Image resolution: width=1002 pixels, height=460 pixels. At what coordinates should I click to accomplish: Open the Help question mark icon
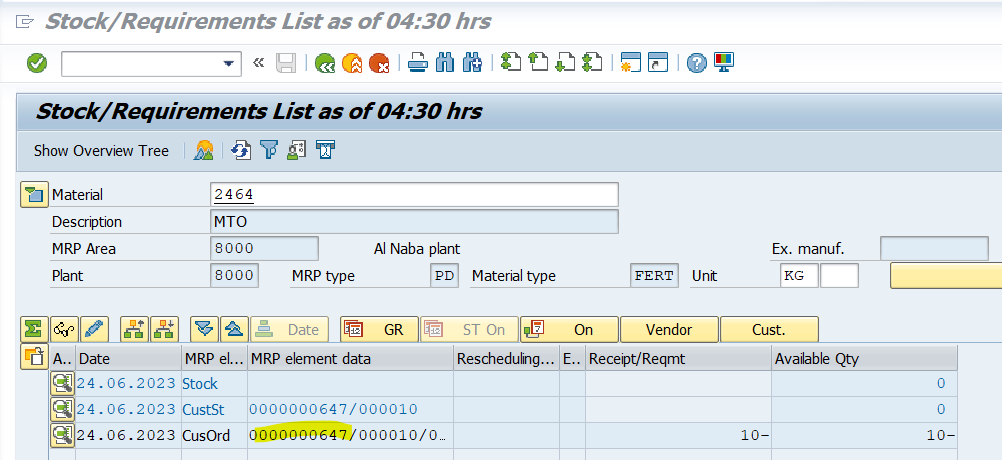[x=697, y=63]
